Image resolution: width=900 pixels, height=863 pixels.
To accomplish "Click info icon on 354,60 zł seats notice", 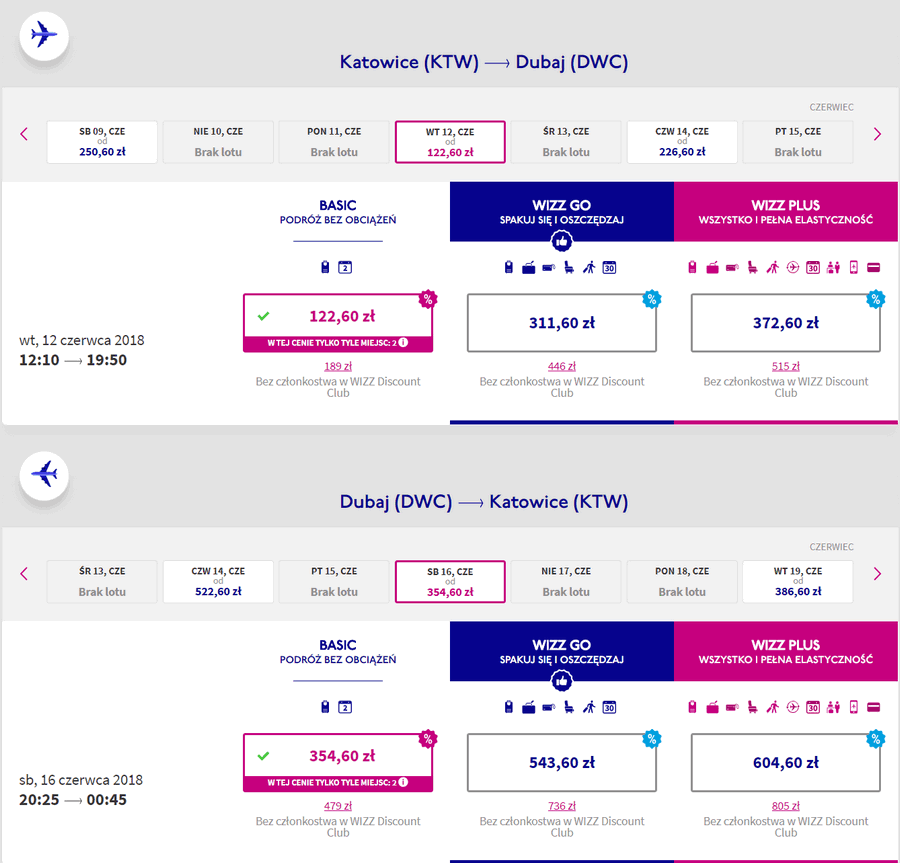I will pyautogui.click(x=404, y=782).
